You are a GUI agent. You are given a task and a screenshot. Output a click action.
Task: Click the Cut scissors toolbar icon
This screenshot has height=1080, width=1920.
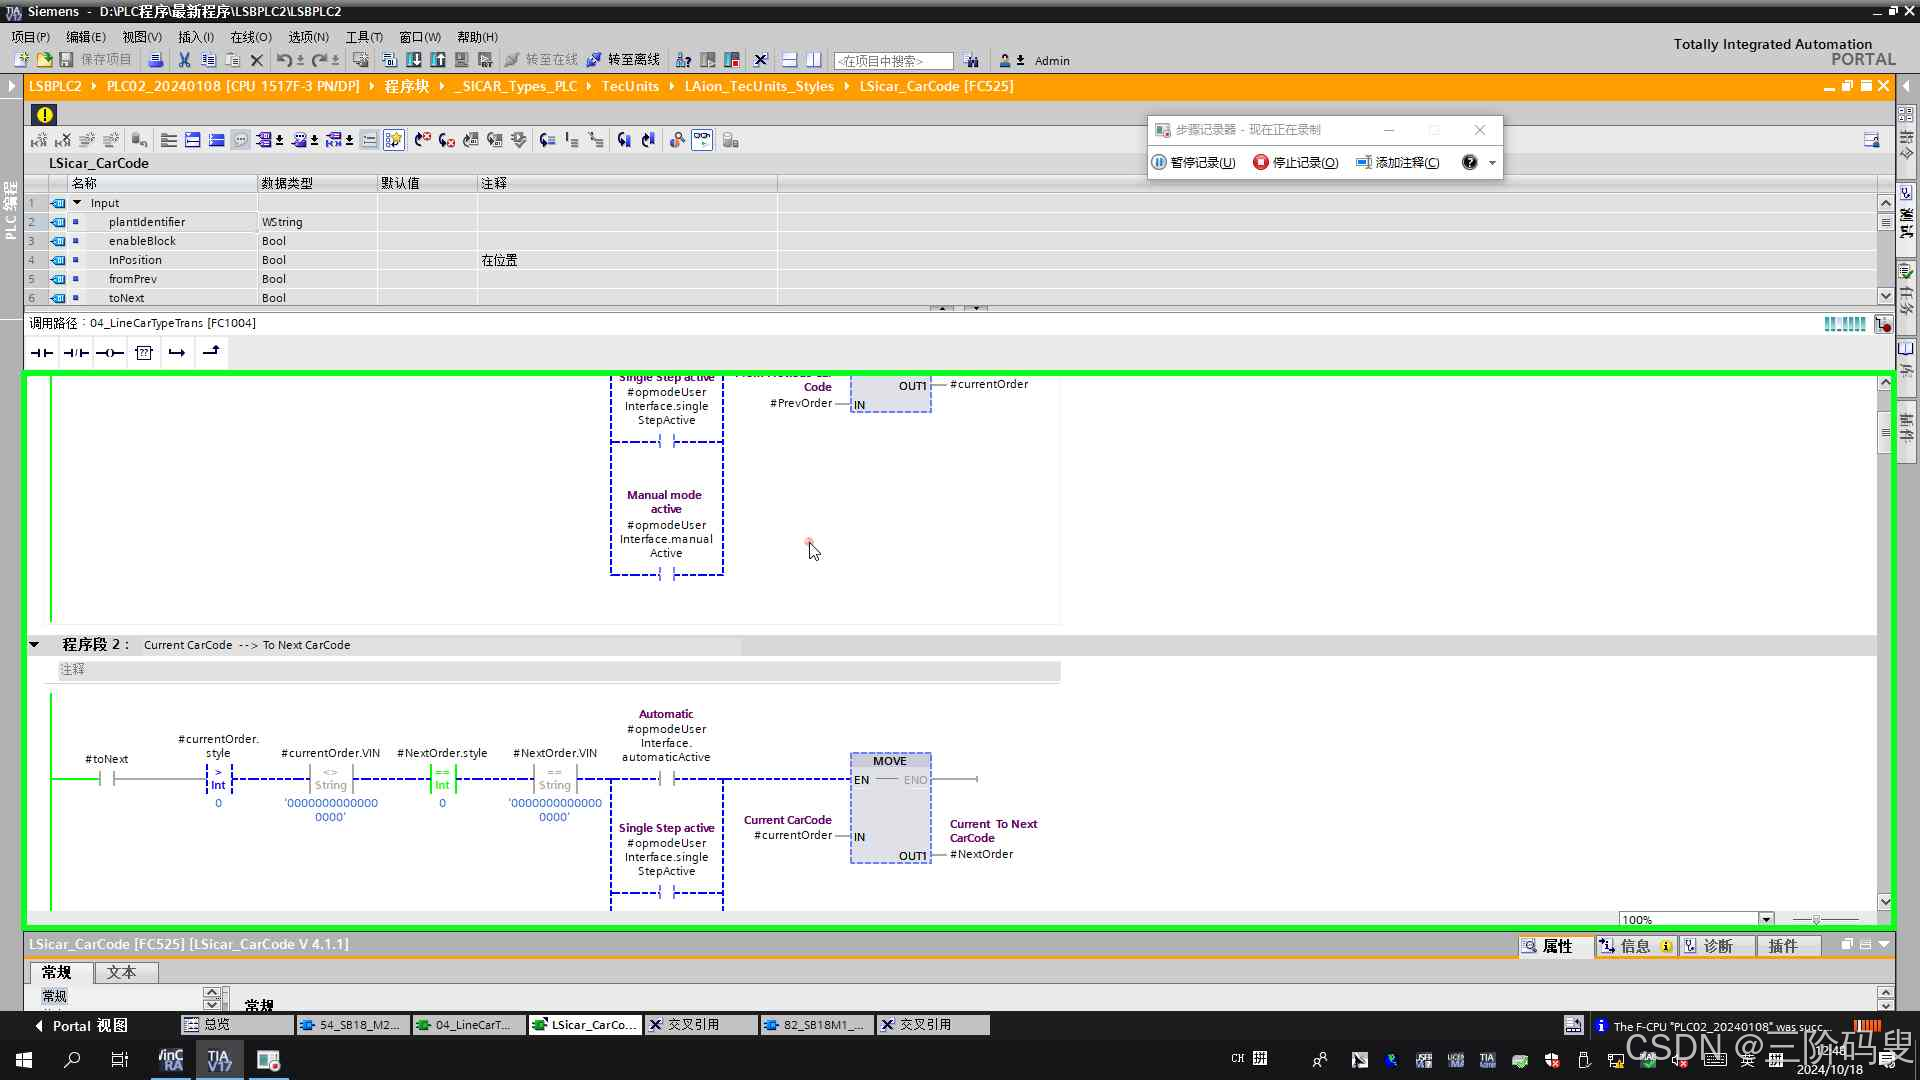184,60
